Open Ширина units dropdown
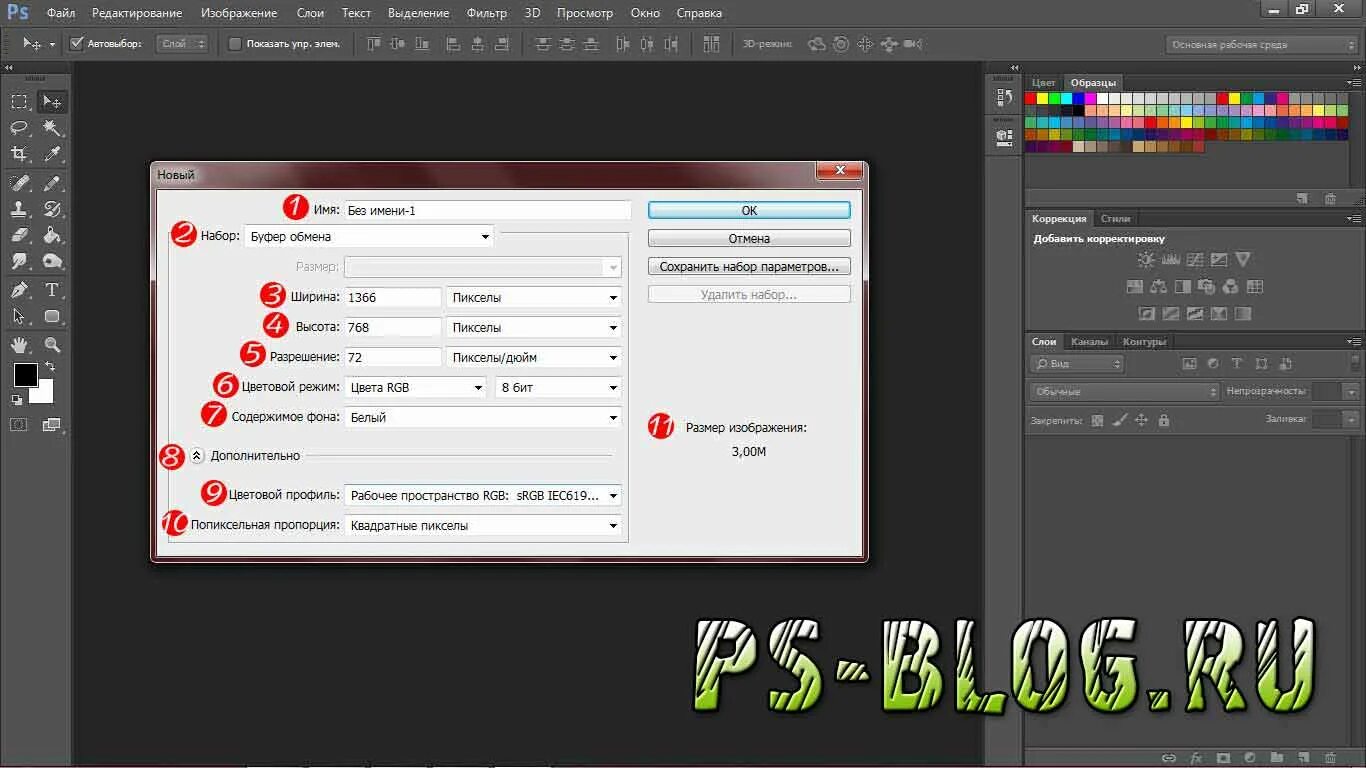Screen dimensions: 1366x768 (x=534, y=297)
